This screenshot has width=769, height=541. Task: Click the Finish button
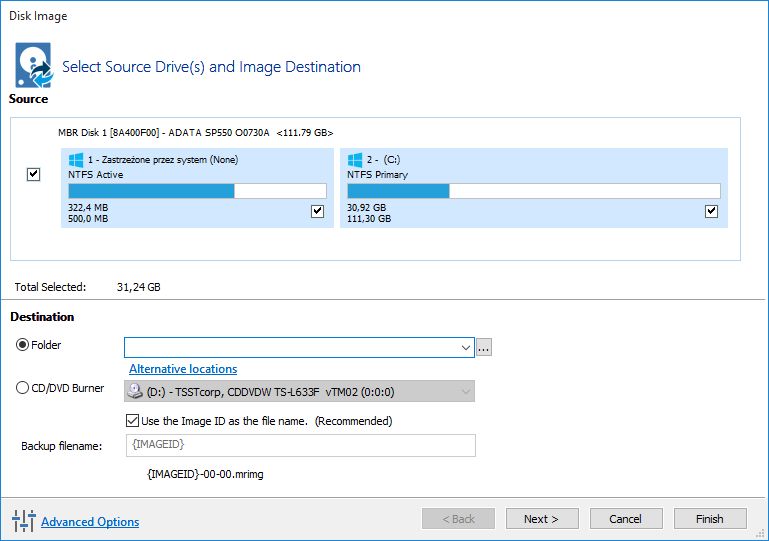coord(710,519)
